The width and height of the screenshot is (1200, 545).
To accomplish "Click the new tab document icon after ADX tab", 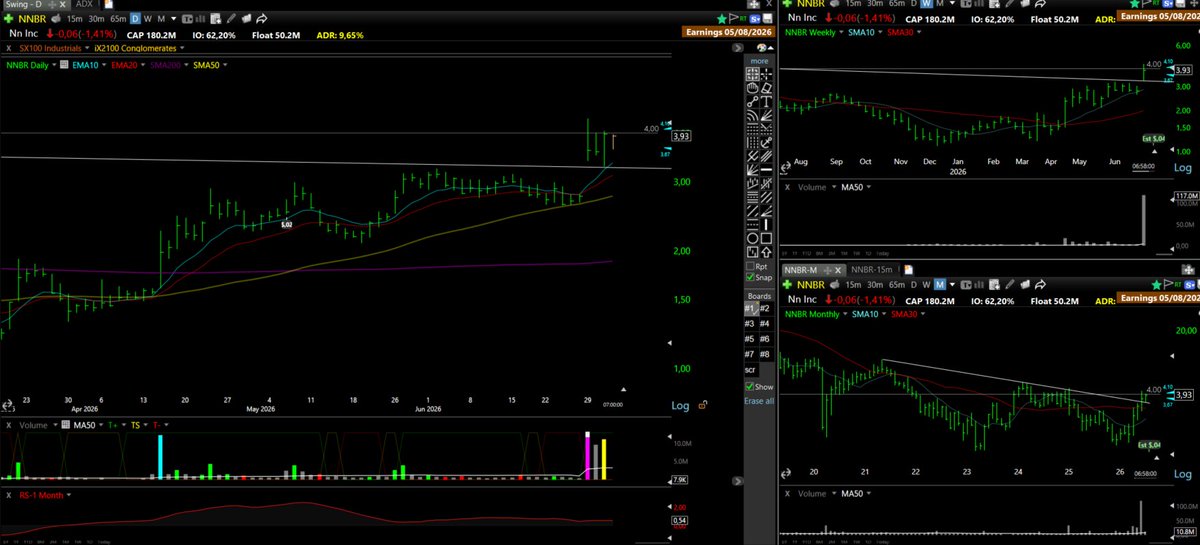I will pyautogui.click(x=108, y=4).
